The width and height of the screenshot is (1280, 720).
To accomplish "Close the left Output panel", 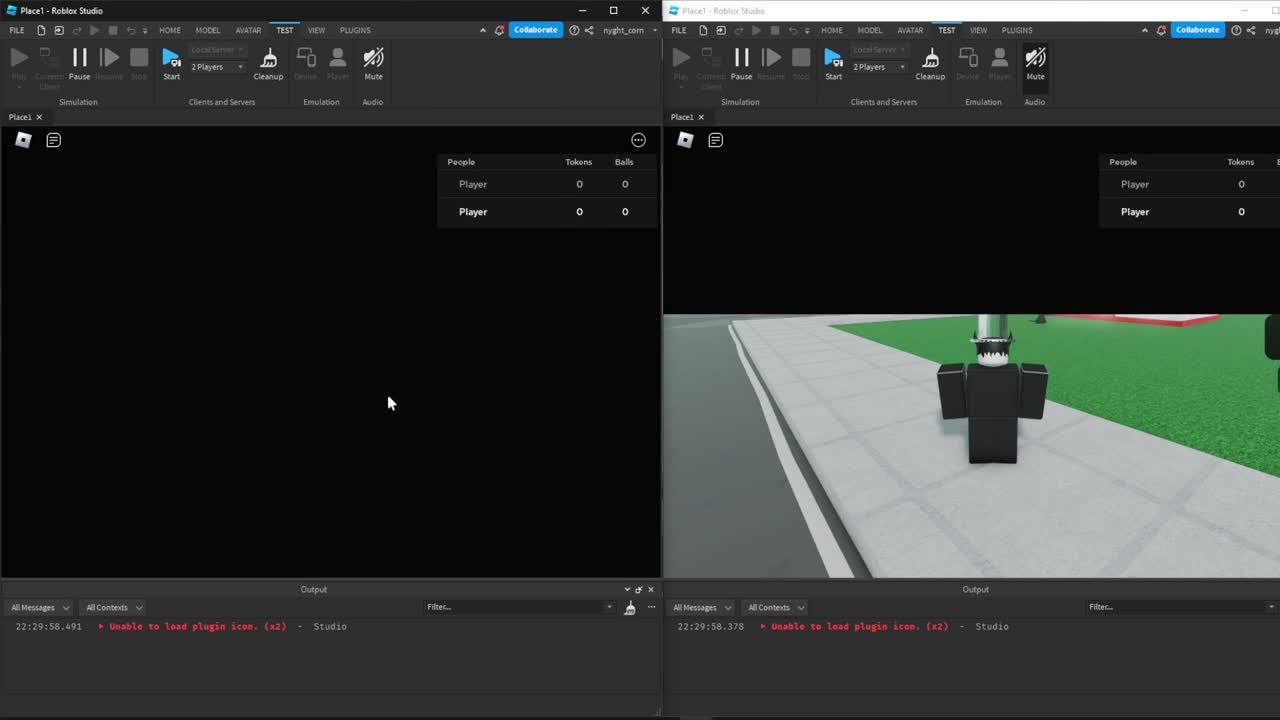I will pos(651,589).
